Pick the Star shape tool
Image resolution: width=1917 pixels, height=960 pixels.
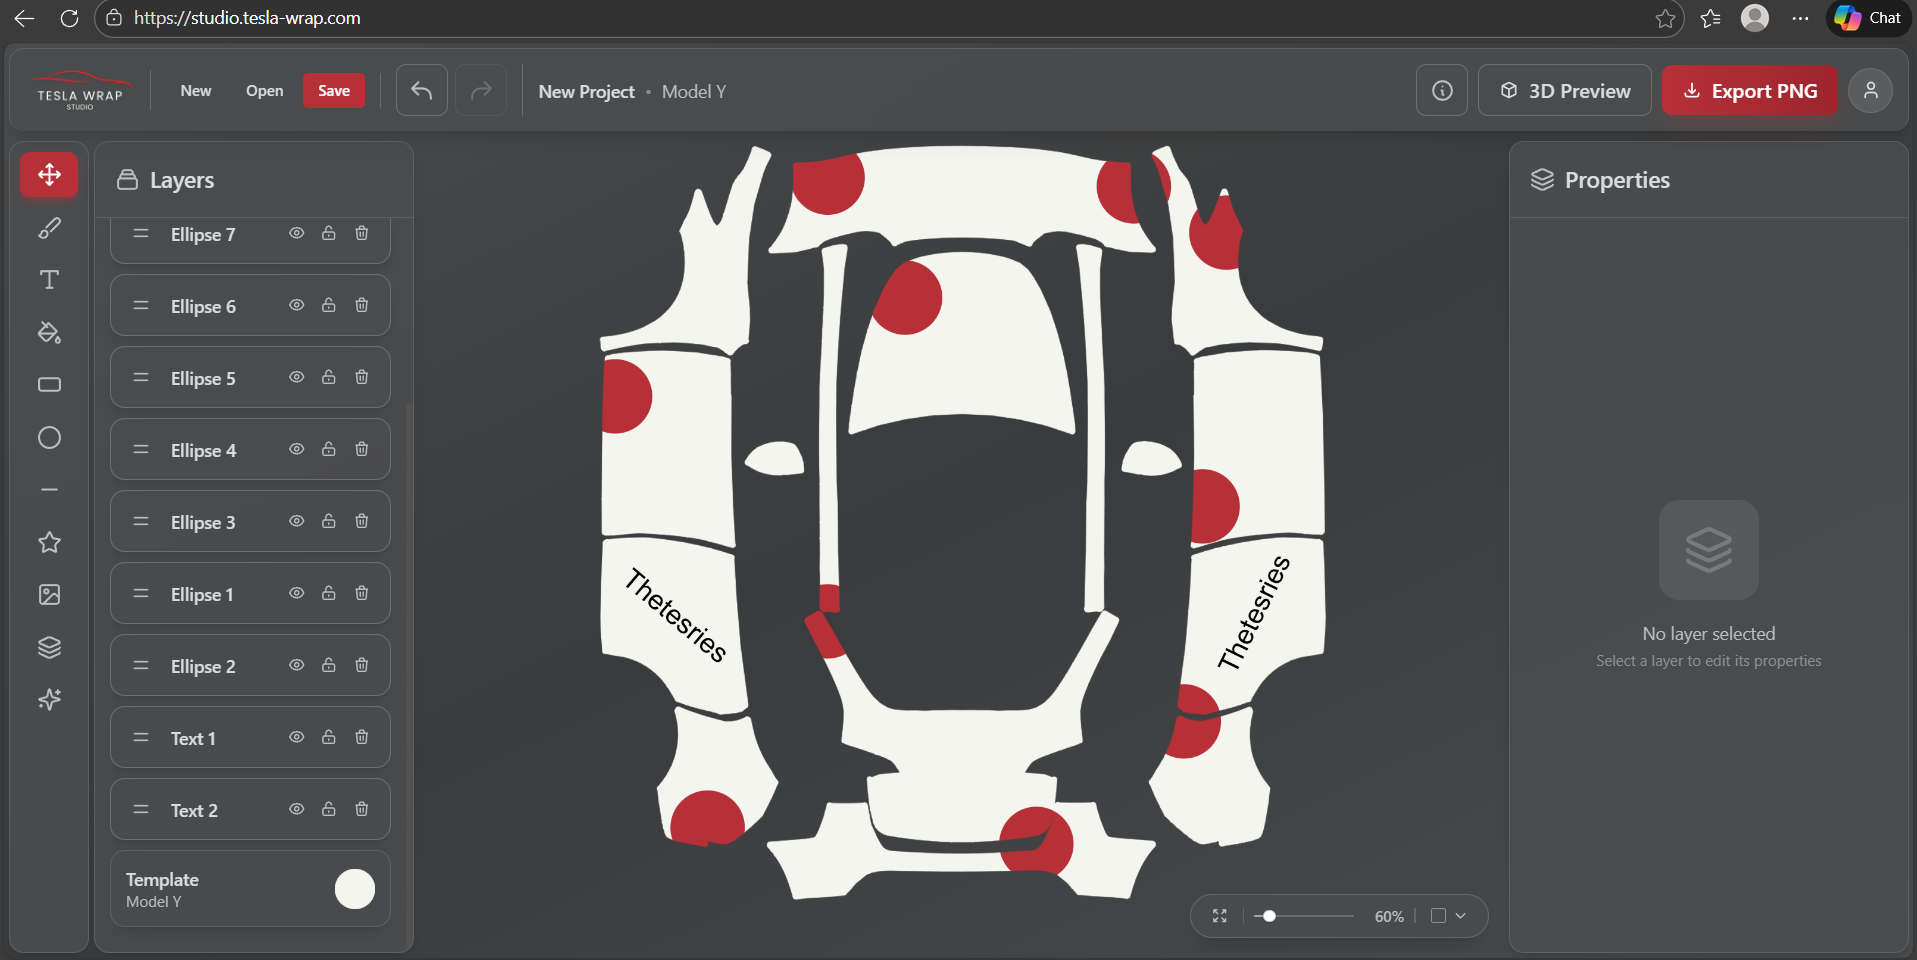coord(49,543)
